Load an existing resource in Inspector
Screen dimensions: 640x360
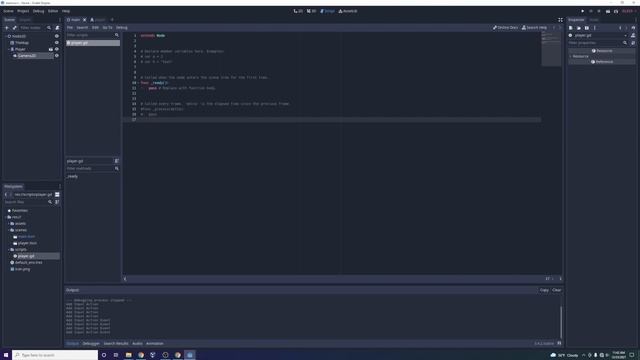tap(579, 28)
